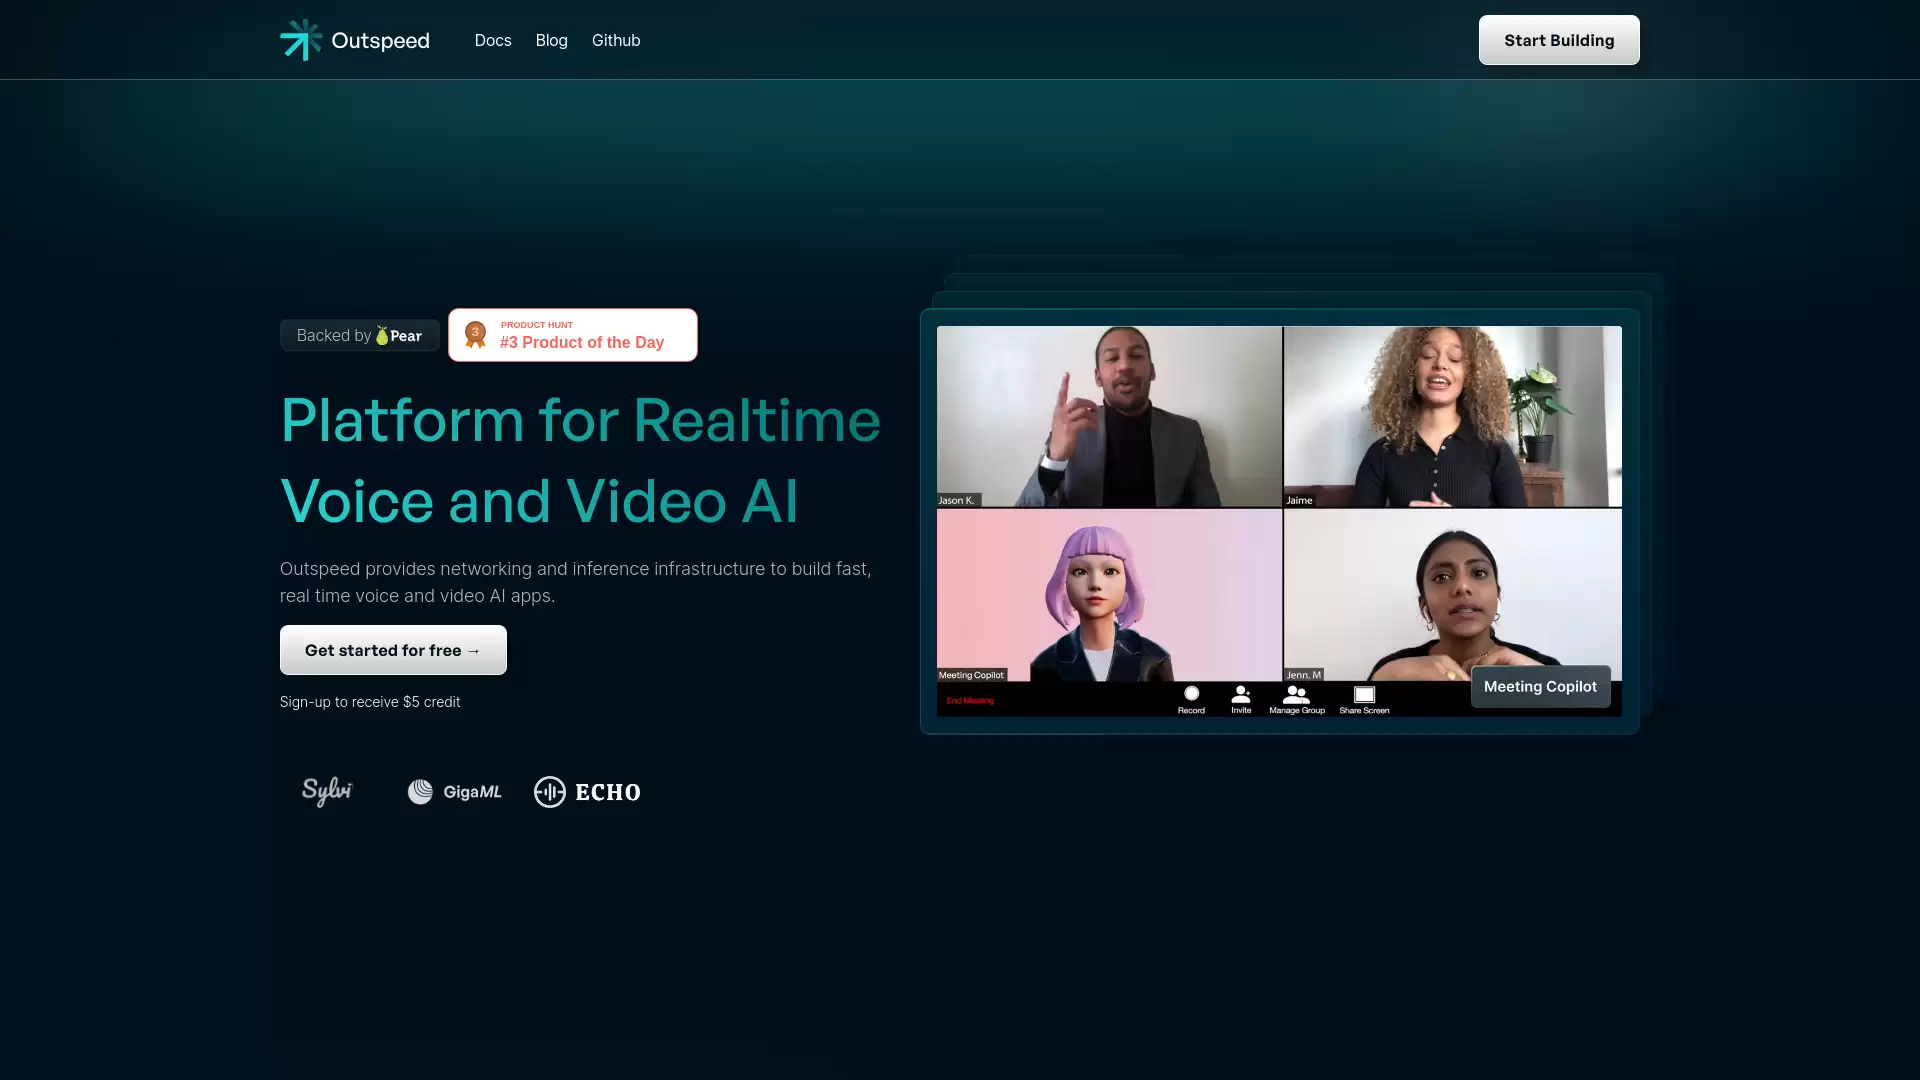
Task: Click the Invite person icon
Action: pyautogui.click(x=1241, y=694)
